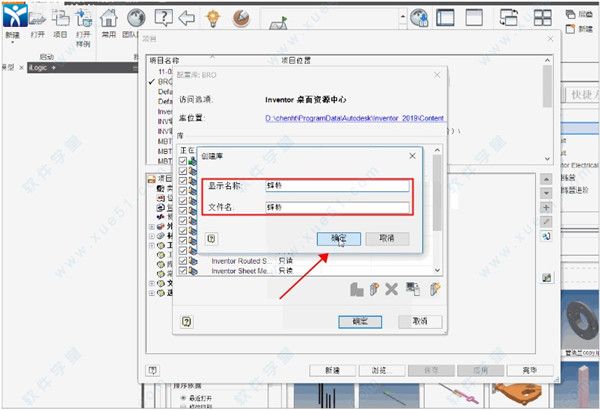Click 确定 in the library configuration dialog
Screen dimensions: 600x410
360,322
